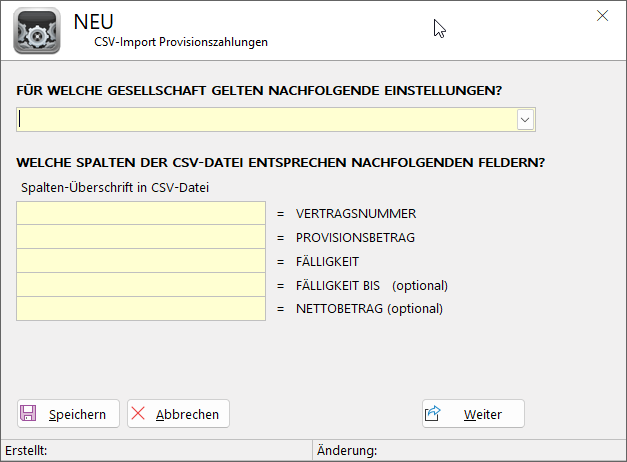The width and height of the screenshot is (627, 462).
Task: Click the gear application icon in the header
Action: coord(37,30)
